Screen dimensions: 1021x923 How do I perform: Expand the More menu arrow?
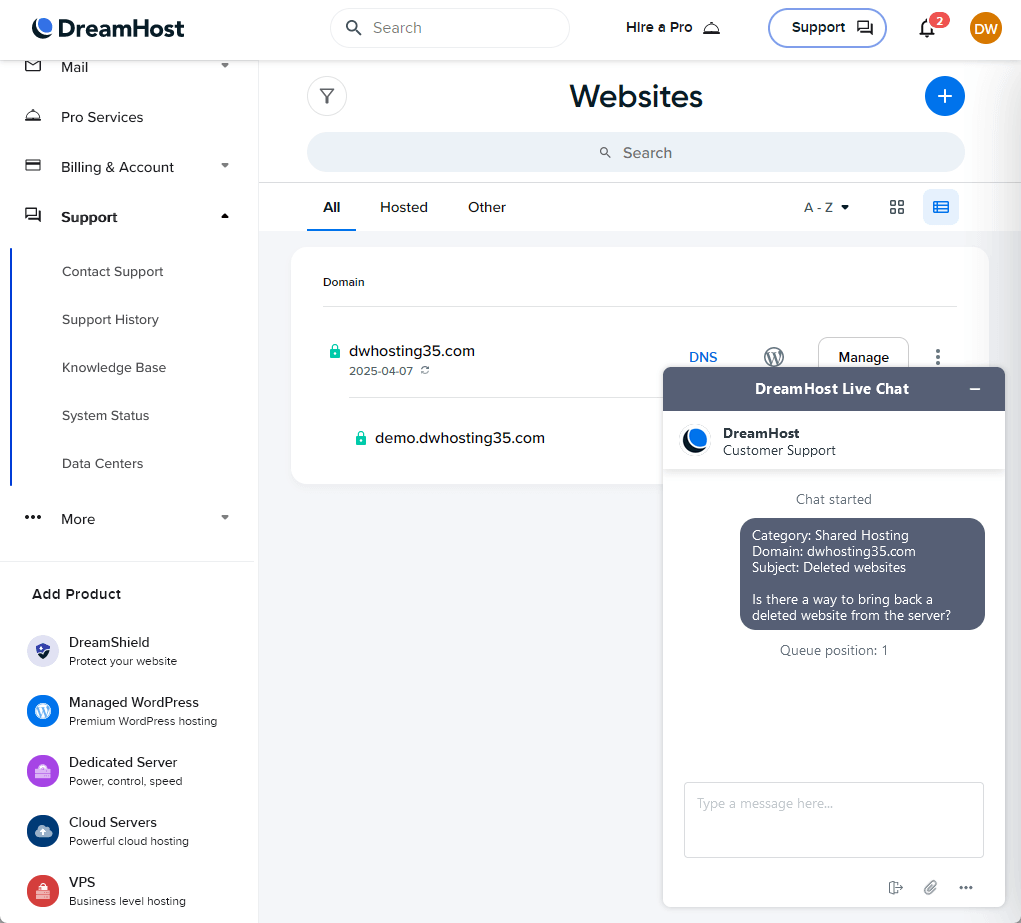(225, 517)
